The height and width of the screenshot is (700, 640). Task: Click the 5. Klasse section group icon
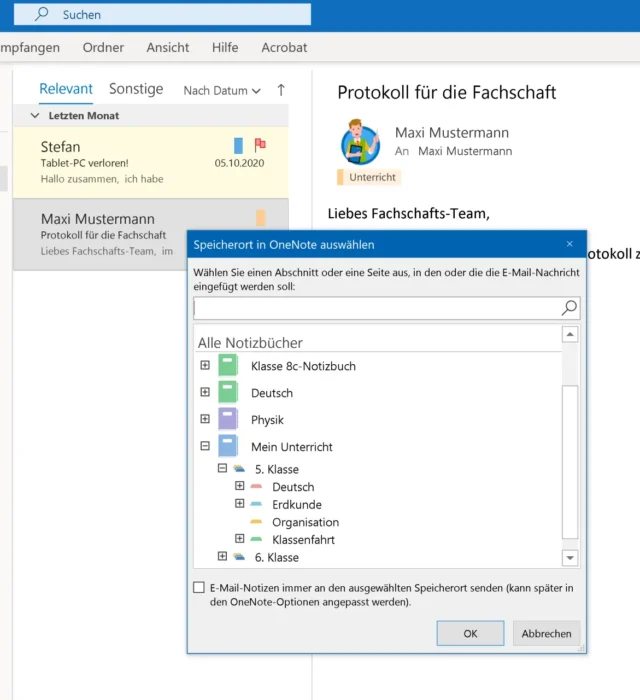pyautogui.click(x=239, y=469)
